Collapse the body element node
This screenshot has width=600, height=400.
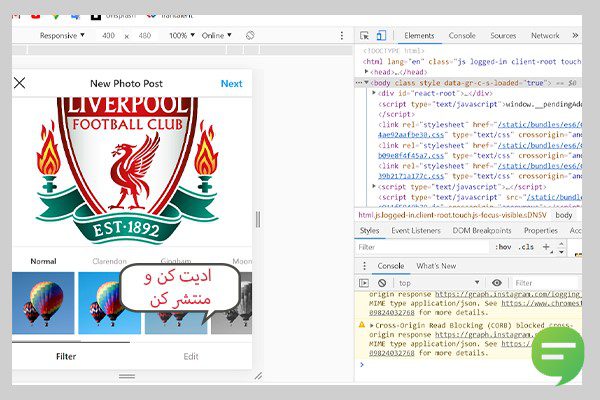click(x=366, y=82)
